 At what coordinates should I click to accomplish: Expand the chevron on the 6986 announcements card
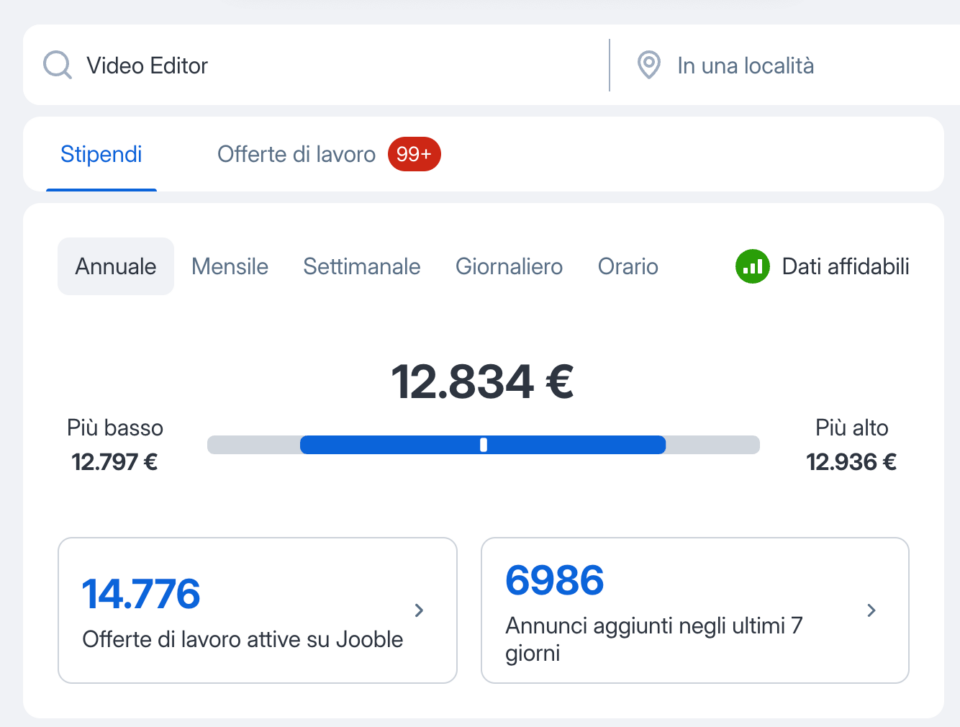pyautogui.click(x=871, y=610)
